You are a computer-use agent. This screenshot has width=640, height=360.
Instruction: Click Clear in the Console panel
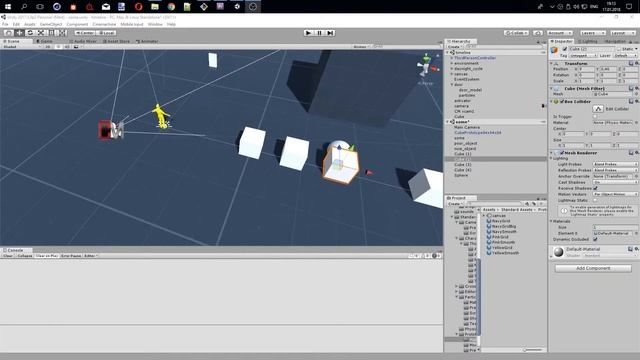point(8,256)
